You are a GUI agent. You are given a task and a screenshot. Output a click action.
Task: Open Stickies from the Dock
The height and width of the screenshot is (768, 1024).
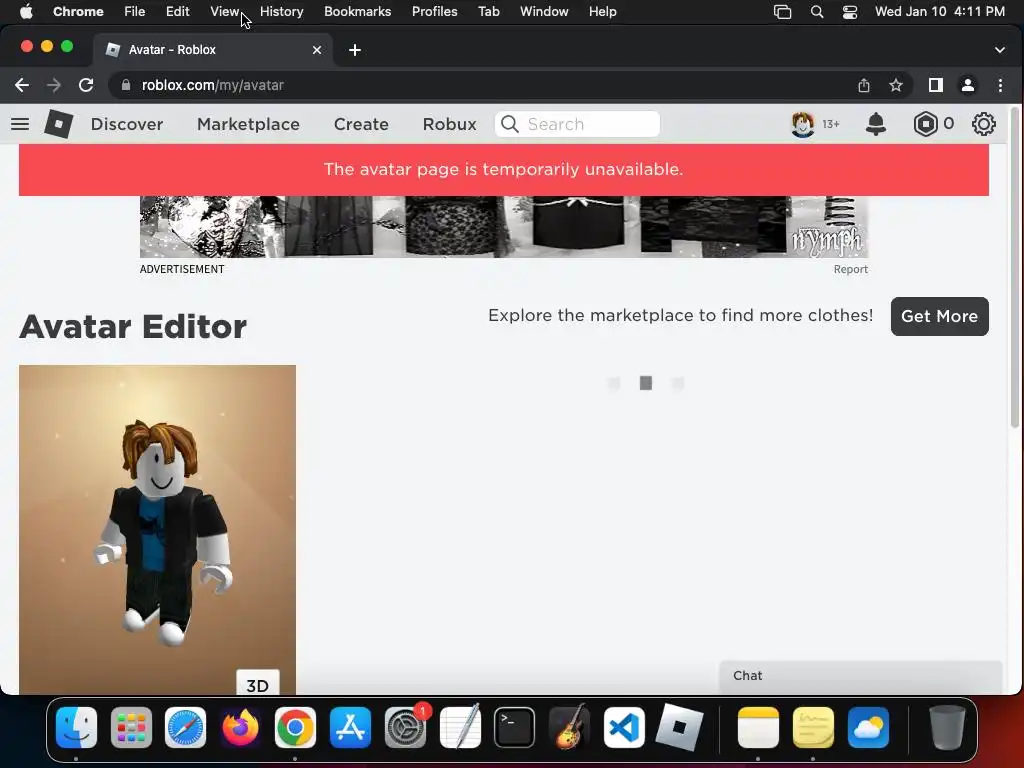[813, 728]
